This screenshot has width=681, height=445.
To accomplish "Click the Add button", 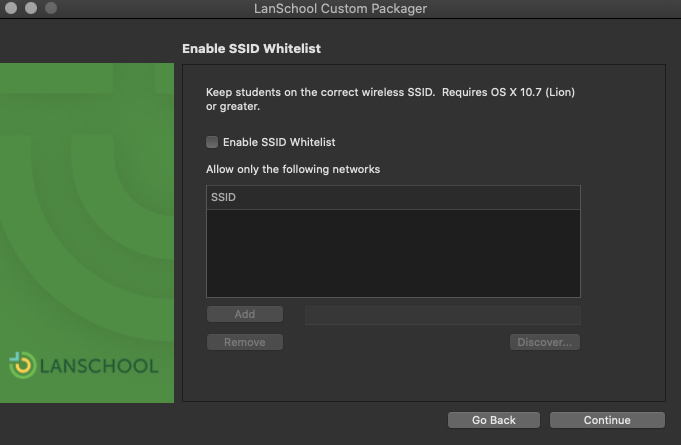I will click(x=245, y=314).
